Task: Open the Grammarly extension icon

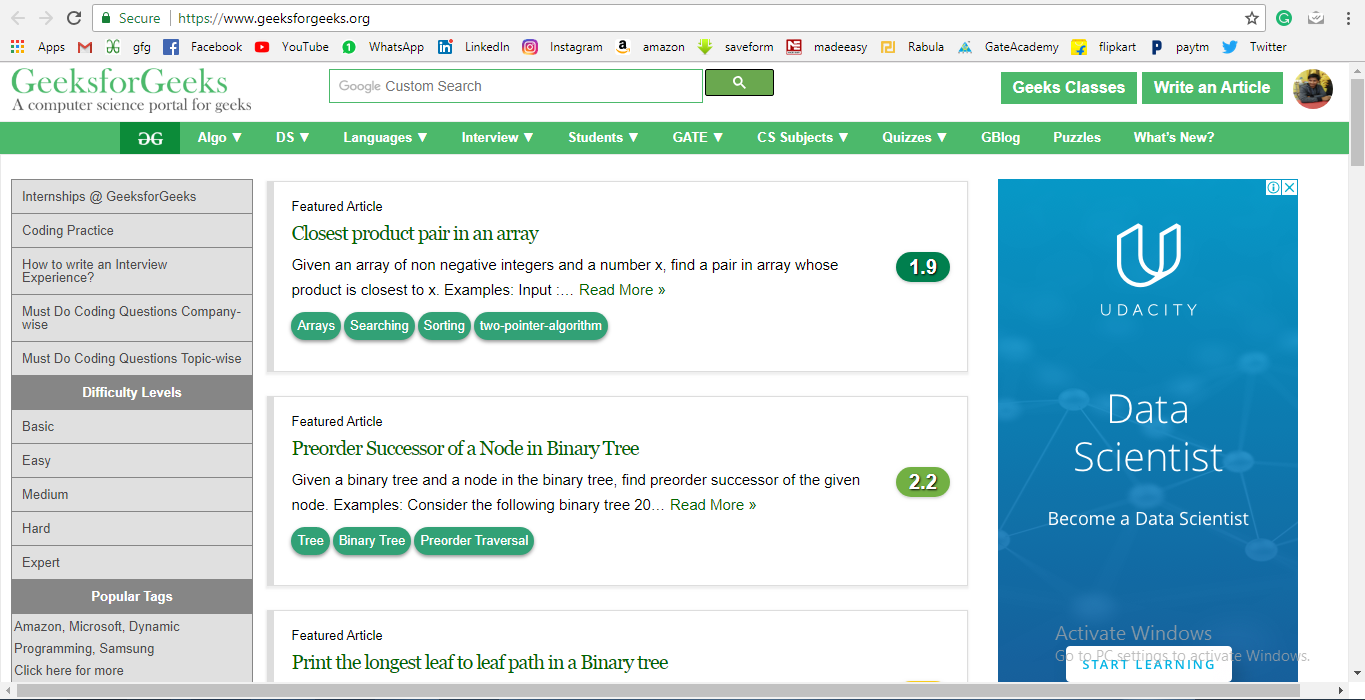Action: point(1284,18)
